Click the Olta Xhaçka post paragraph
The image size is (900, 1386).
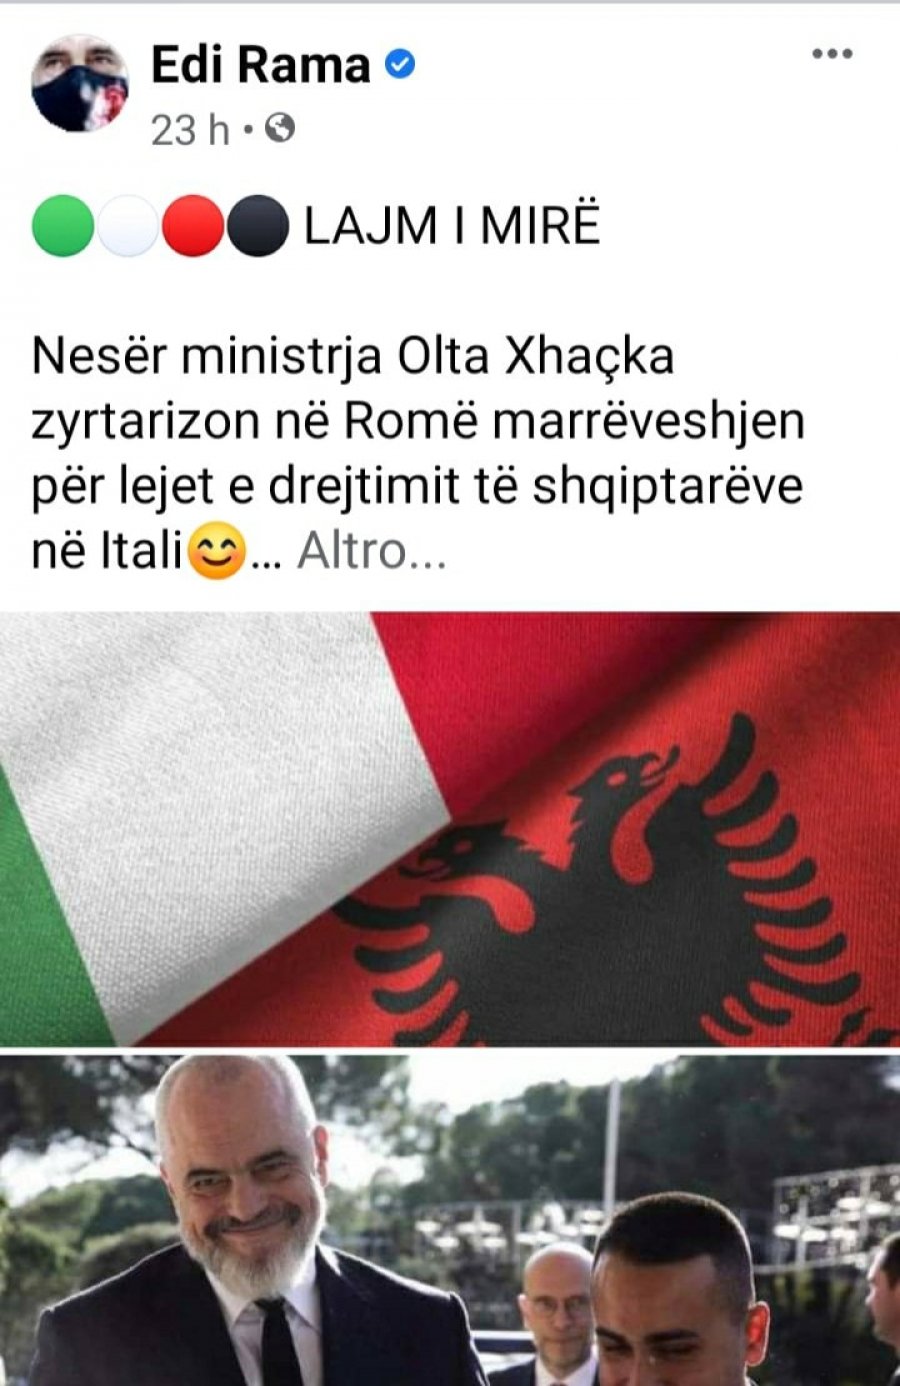pyautogui.click(x=418, y=454)
